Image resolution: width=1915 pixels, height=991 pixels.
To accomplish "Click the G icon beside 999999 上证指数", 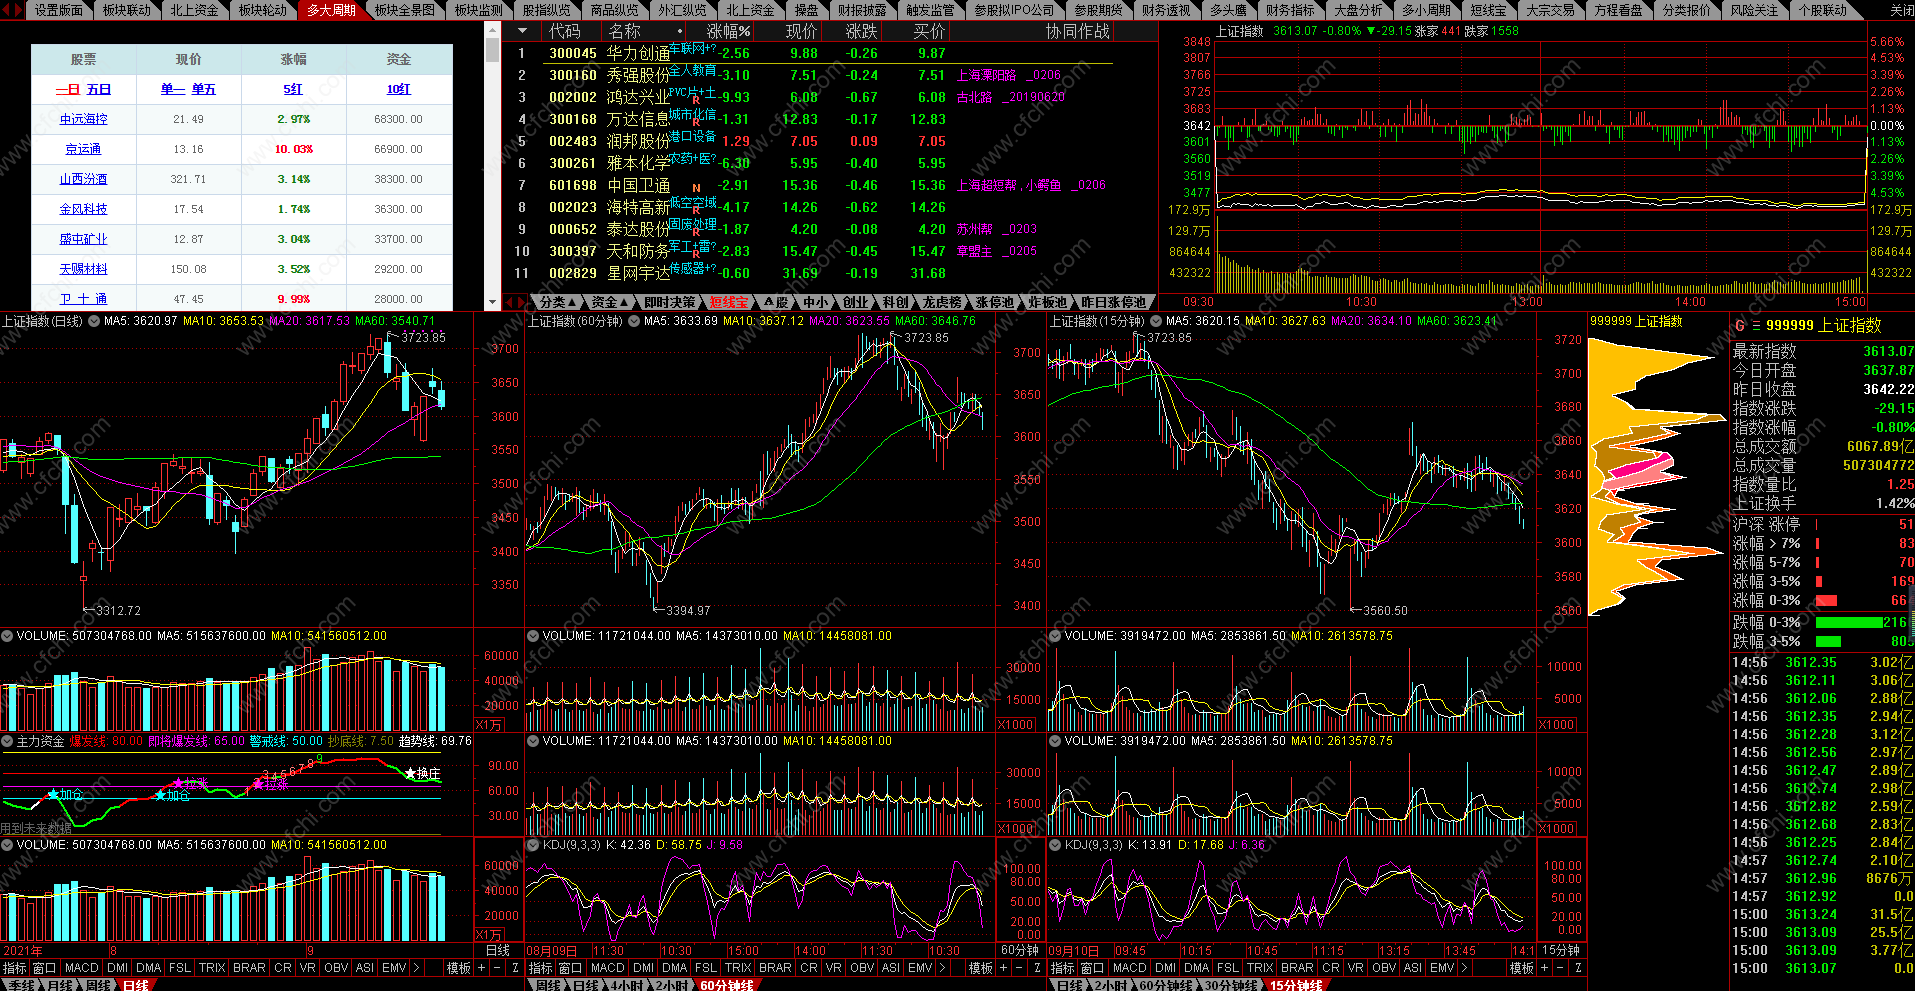I will click(x=1740, y=325).
